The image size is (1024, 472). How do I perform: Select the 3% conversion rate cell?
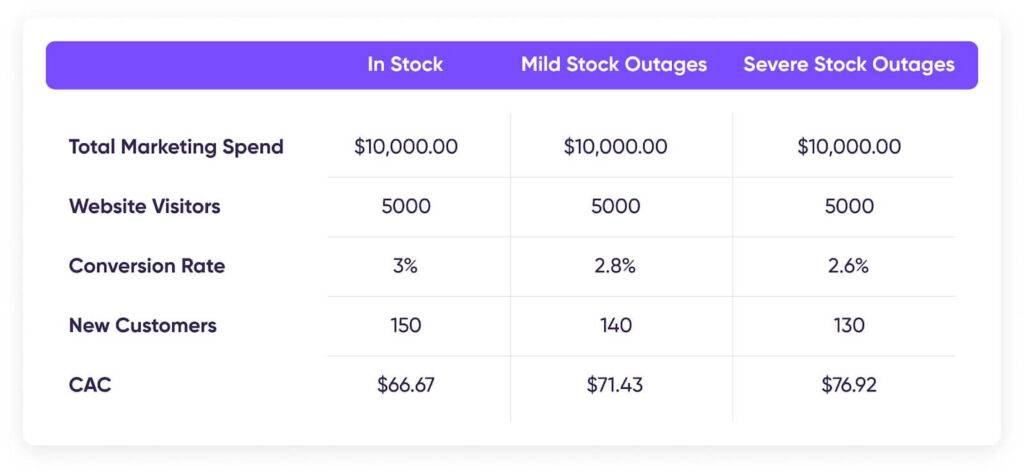pyautogui.click(x=406, y=266)
